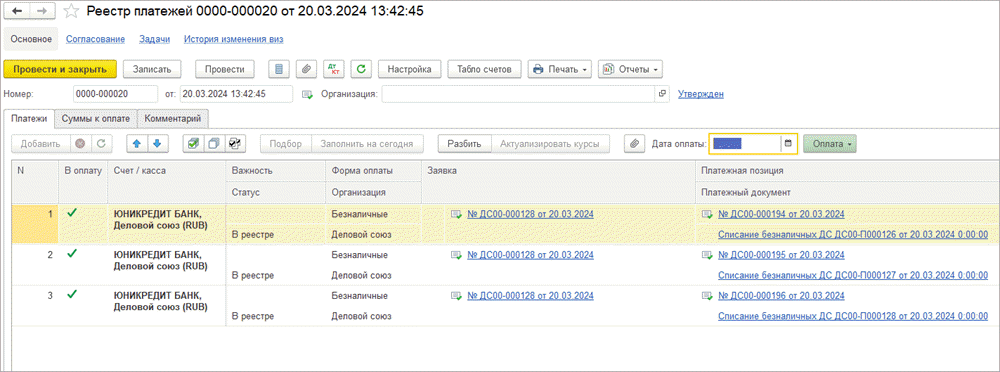Switch to the Суммы к оплате tab
Viewport: 1000px width, 372px height.
(x=96, y=118)
